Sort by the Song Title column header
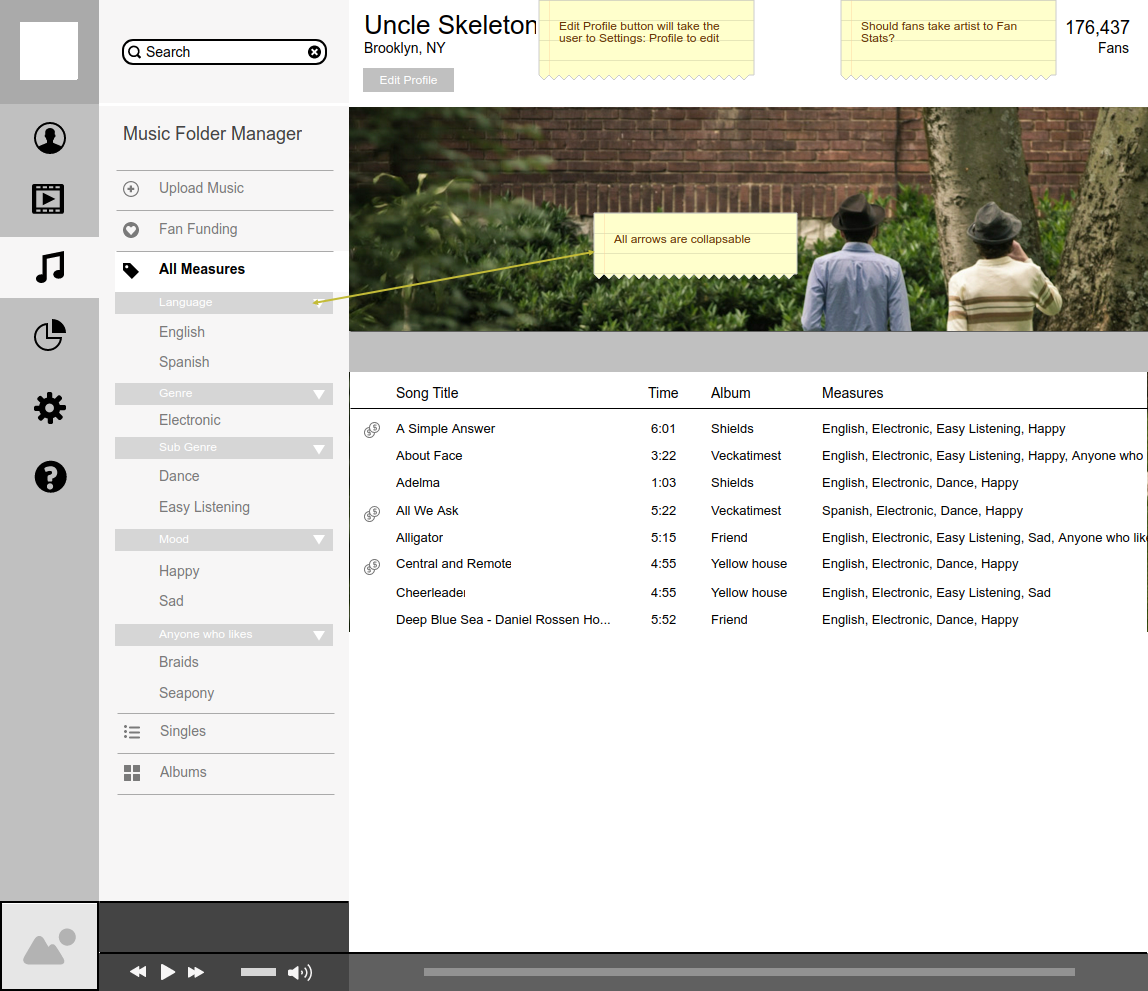The image size is (1148, 991). point(427,393)
